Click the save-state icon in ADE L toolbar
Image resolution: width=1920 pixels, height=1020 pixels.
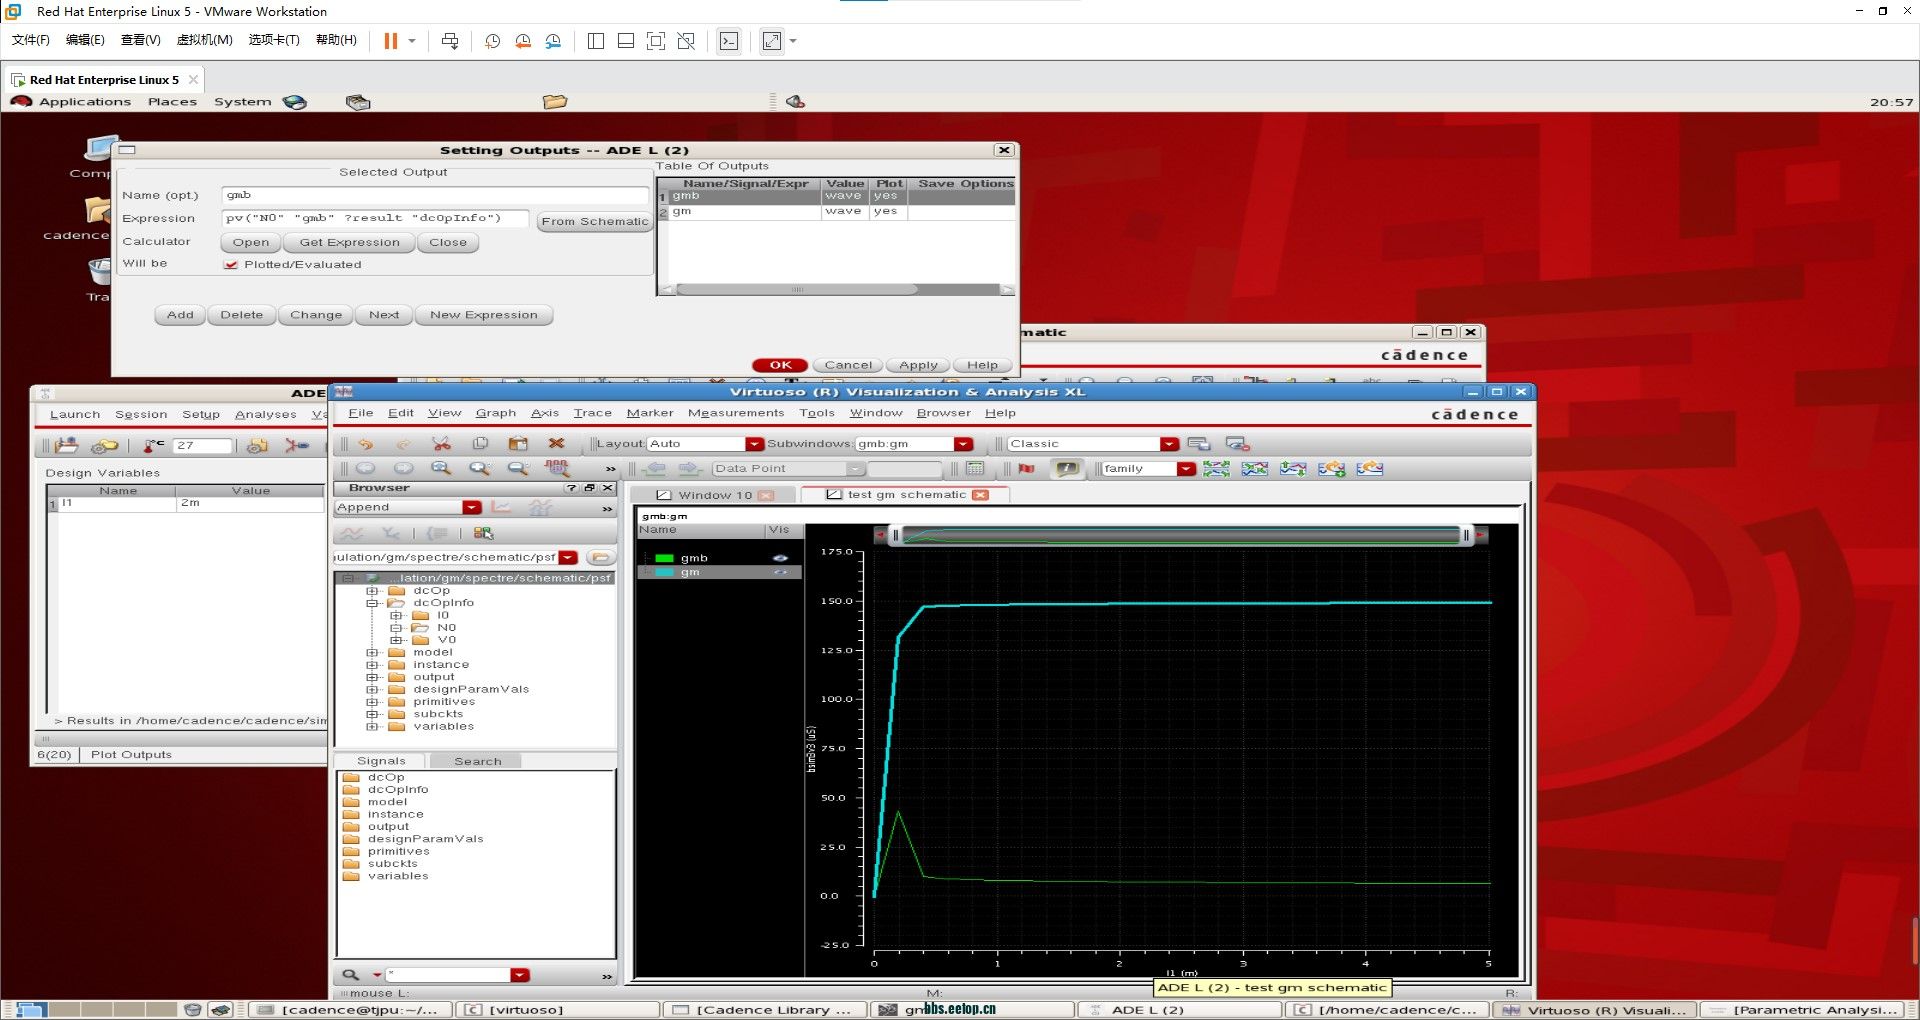67,445
